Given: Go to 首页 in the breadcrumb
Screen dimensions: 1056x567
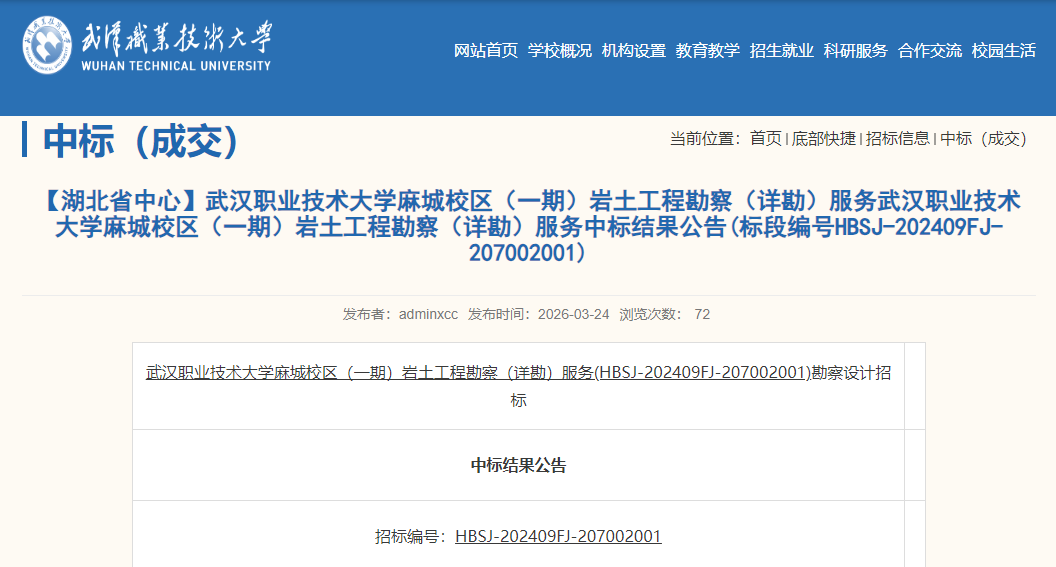Looking at the screenshot, I should click(766, 139).
